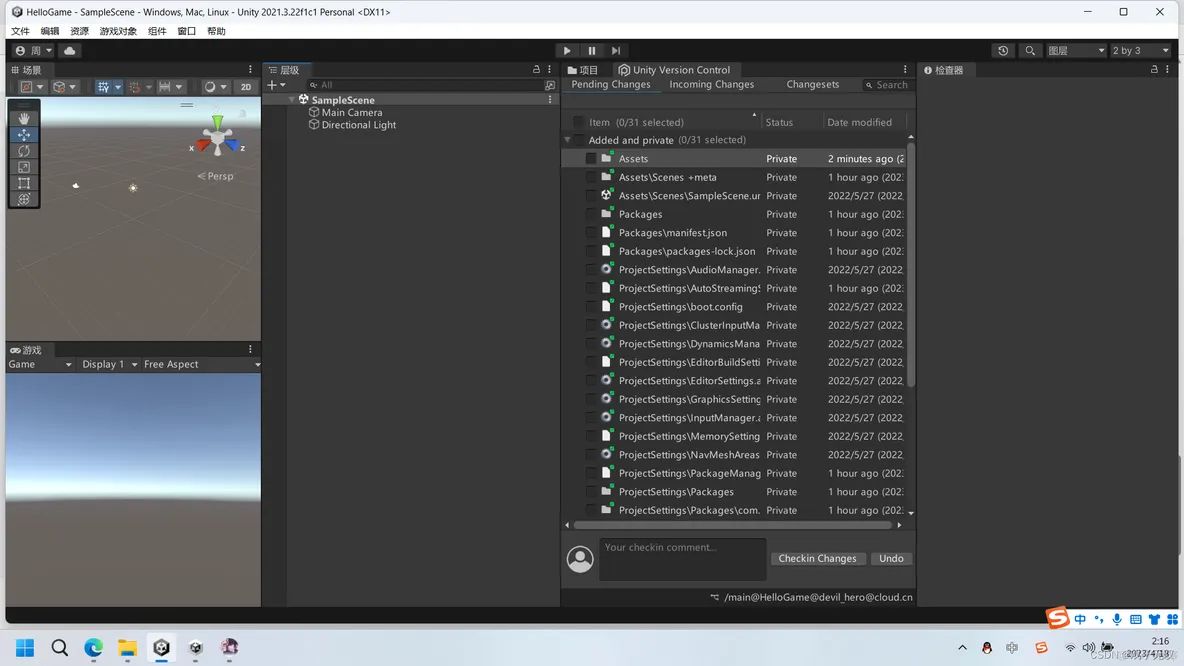Toggle the hierarchy panel lock icon
The width and height of the screenshot is (1184, 666).
pos(536,69)
